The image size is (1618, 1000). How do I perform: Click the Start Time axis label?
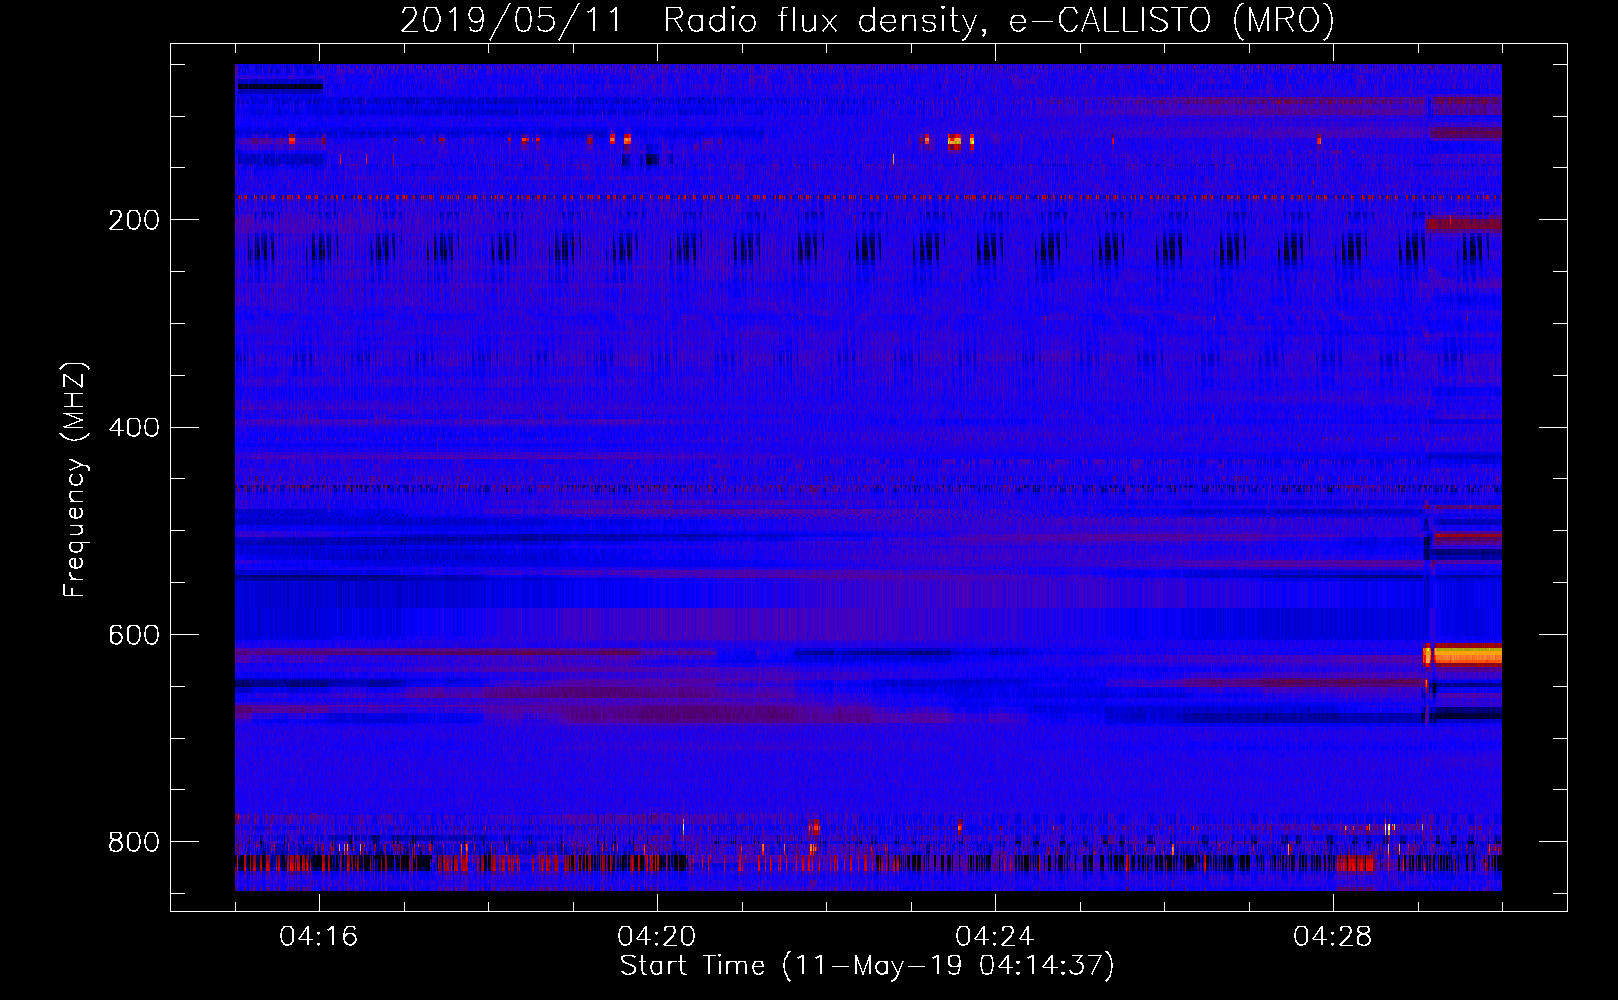(867, 966)
